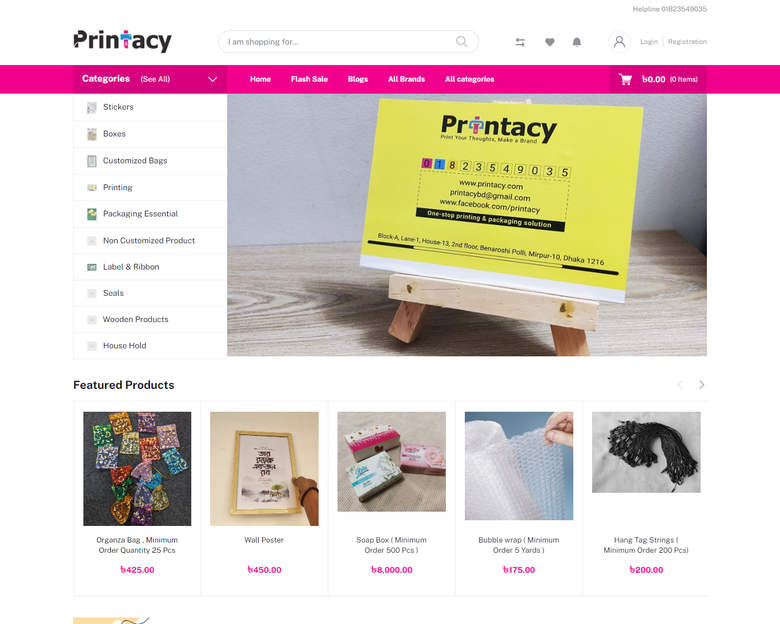Open the wishlist heart icon
The height and width of the screenshot is (624, 780).
click(549, 42)
